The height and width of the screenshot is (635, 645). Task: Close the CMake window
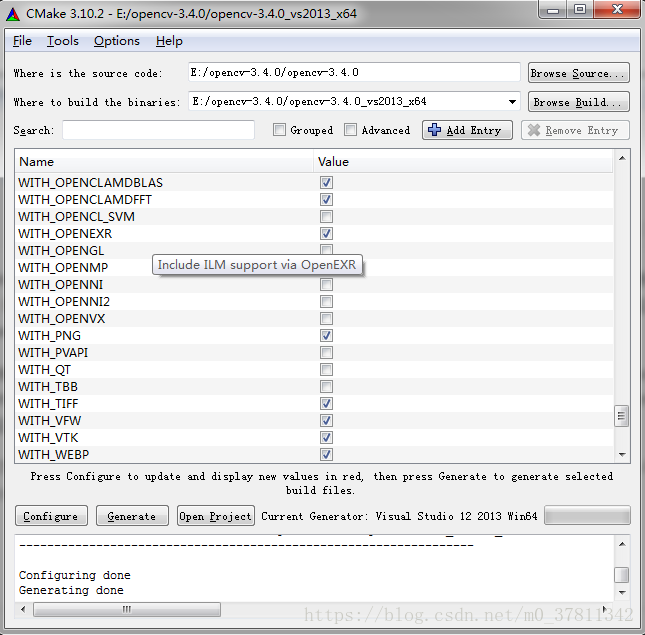(617, 9)
